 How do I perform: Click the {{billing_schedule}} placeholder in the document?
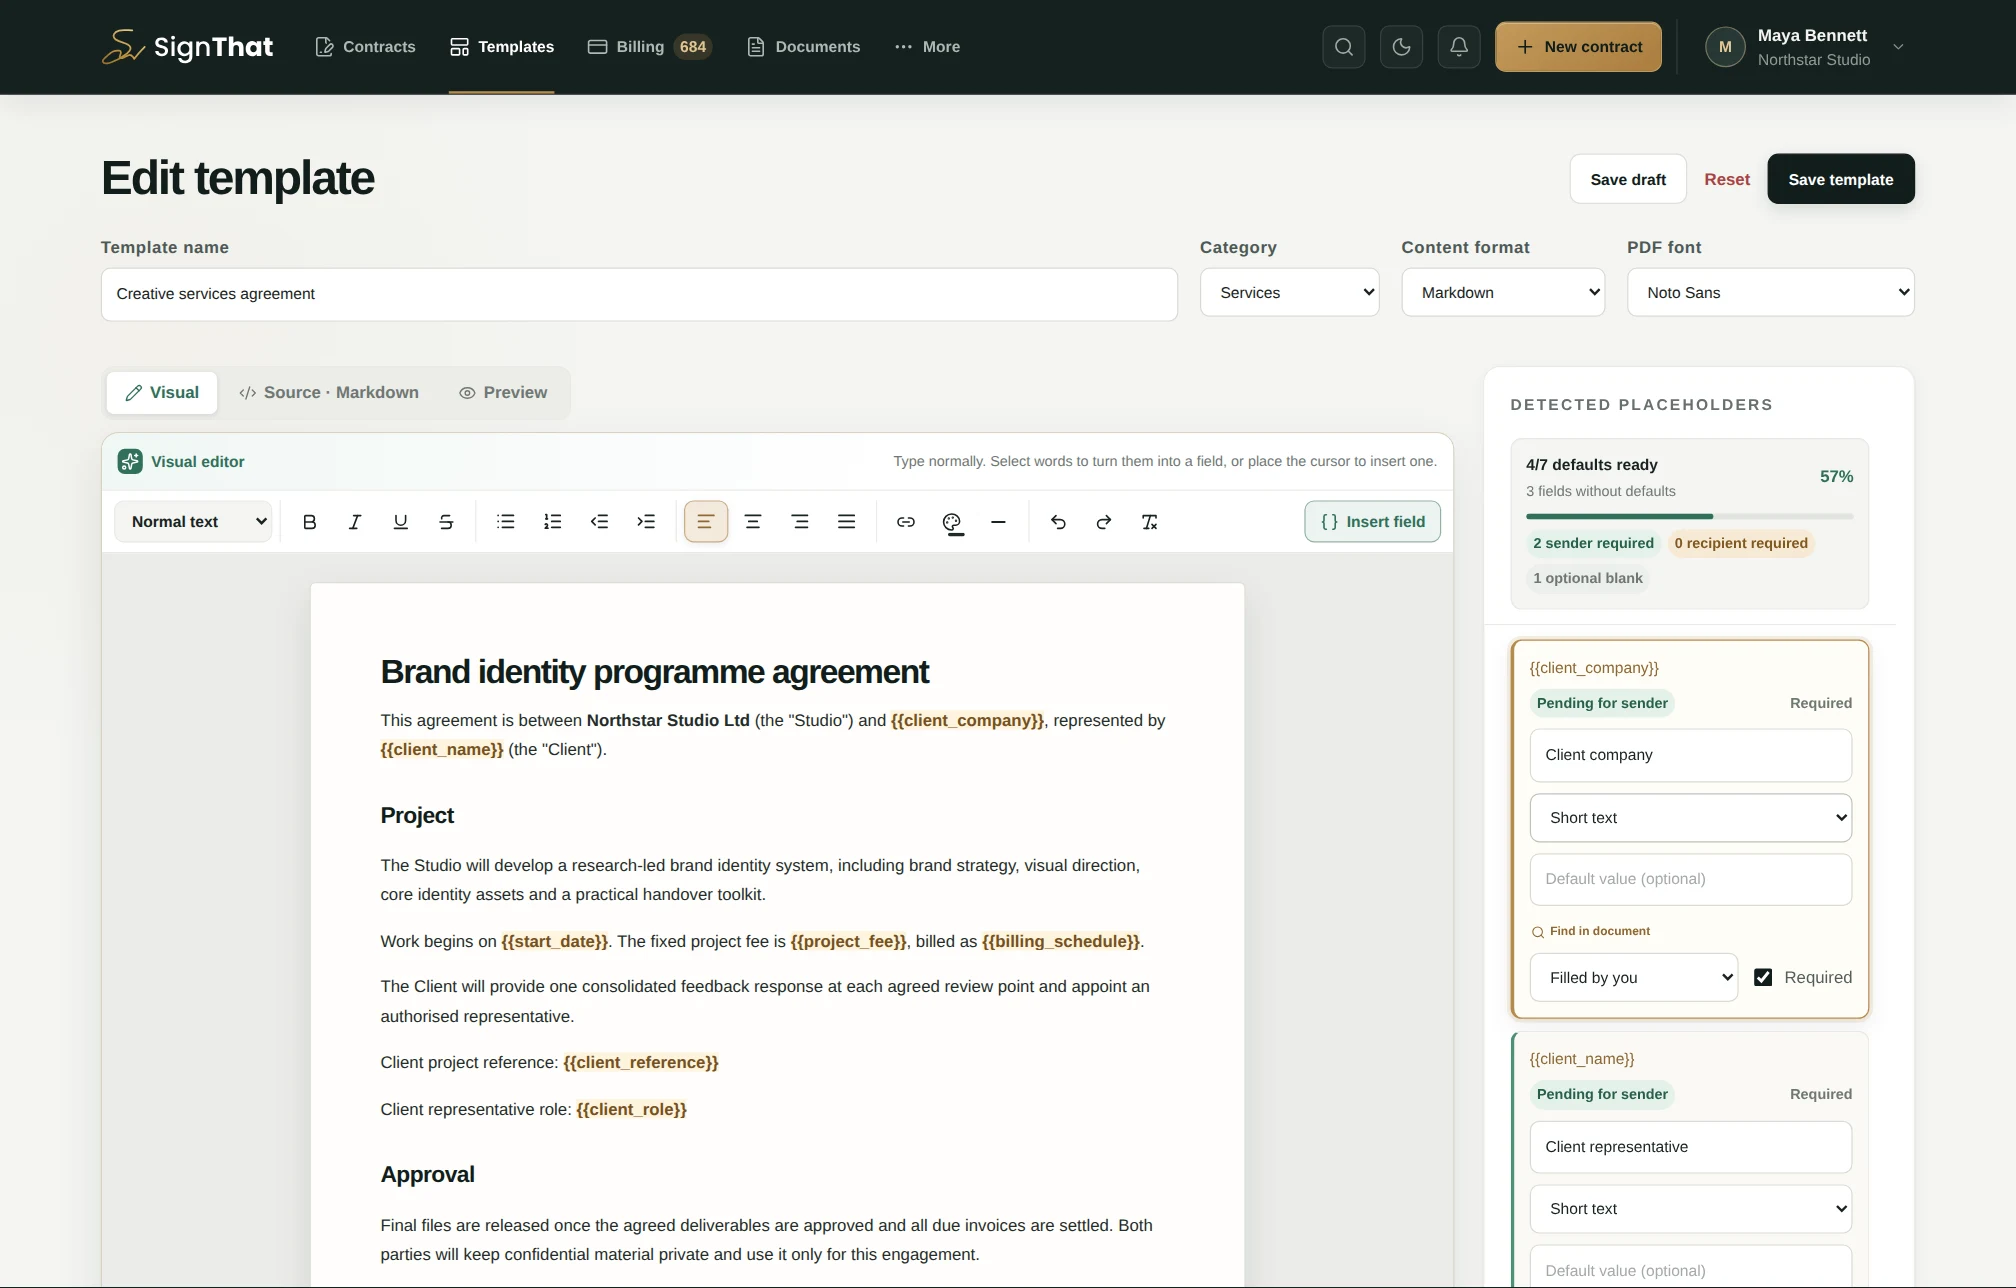pyautogui.click(x=1061, y=941)
